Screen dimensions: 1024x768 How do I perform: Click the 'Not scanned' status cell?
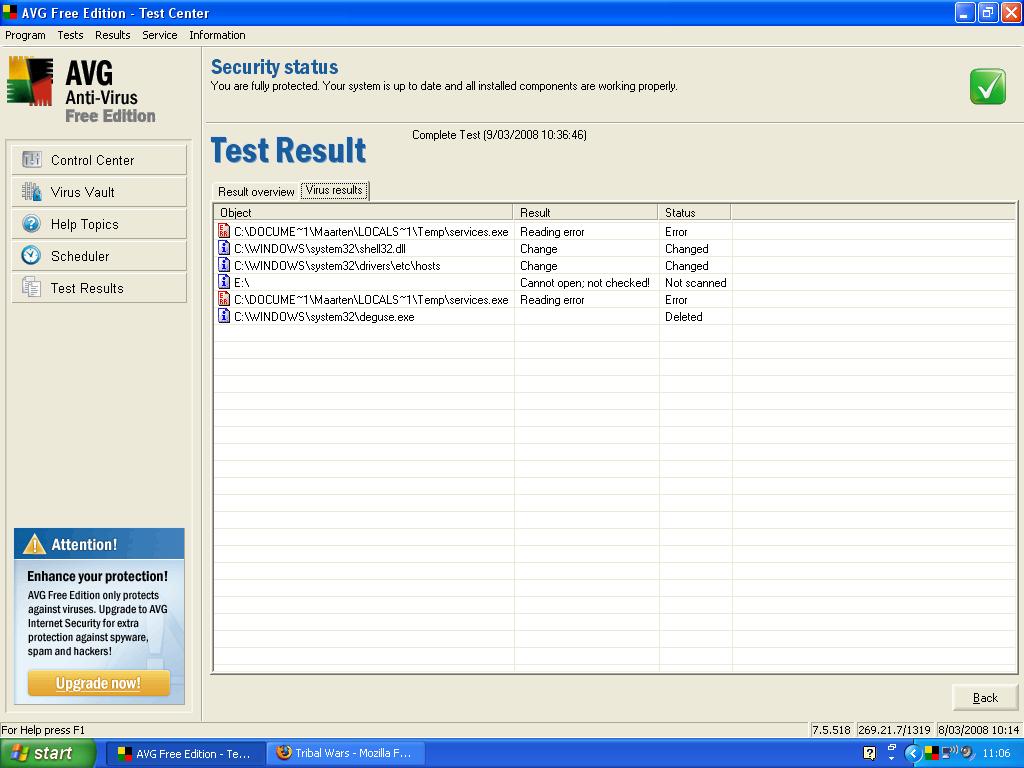[x=696, y=283]
